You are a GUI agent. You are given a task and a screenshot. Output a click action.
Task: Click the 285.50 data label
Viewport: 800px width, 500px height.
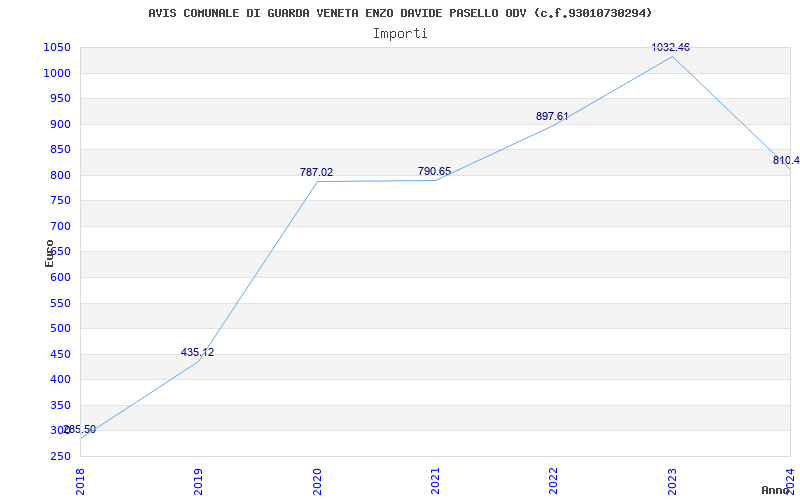[x=80, y=430]
